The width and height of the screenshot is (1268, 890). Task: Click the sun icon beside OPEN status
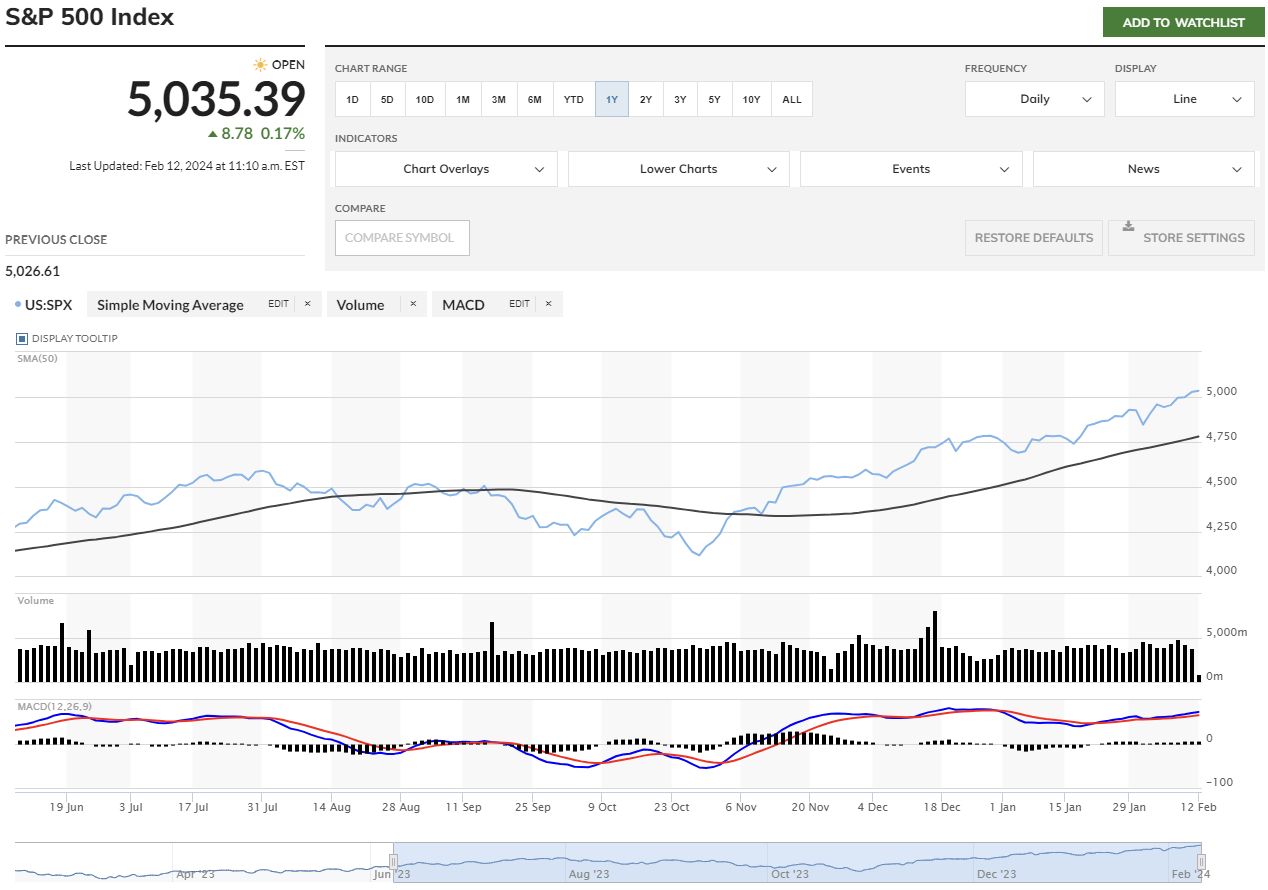pyautogui.click(x=260, y=65)
